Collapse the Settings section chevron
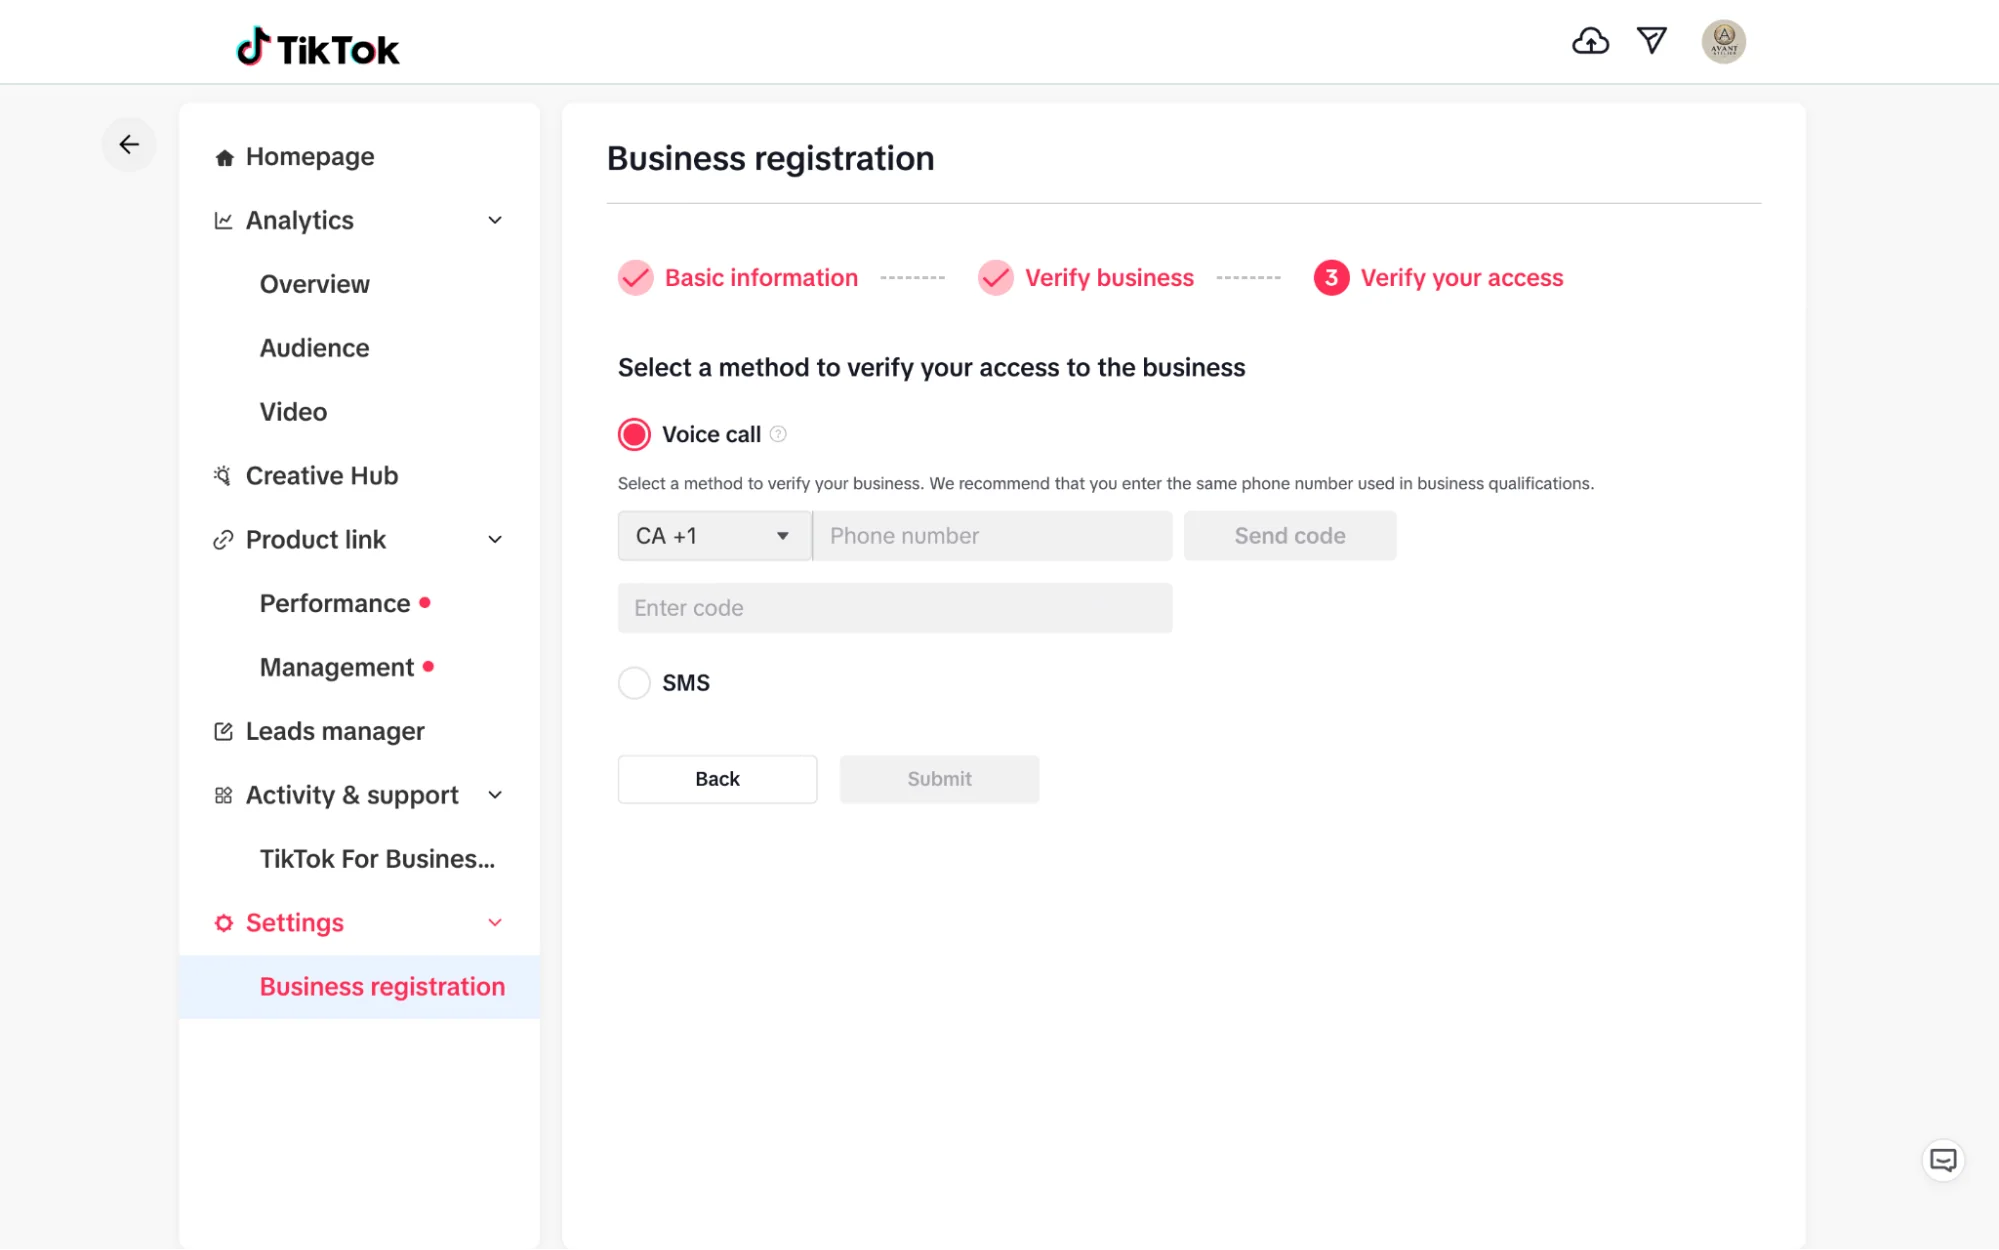This screenshot has height=1250, width=1999. pos(495,923)
